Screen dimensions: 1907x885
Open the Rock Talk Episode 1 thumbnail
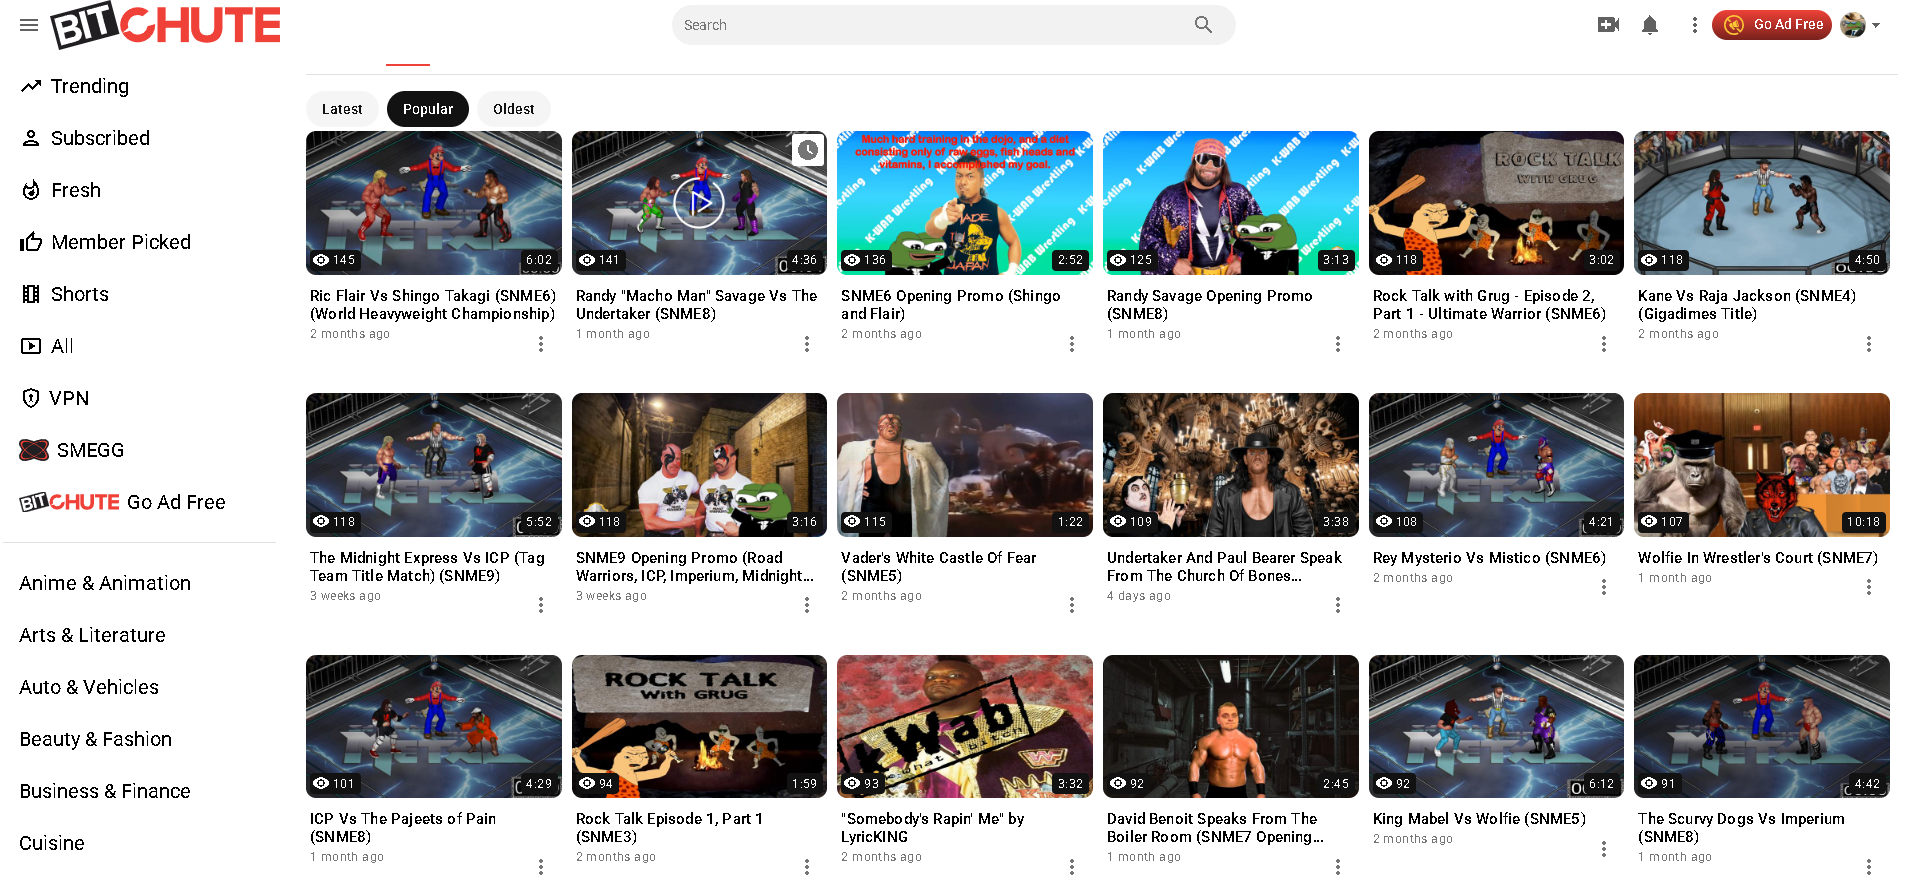coord(699,727)
